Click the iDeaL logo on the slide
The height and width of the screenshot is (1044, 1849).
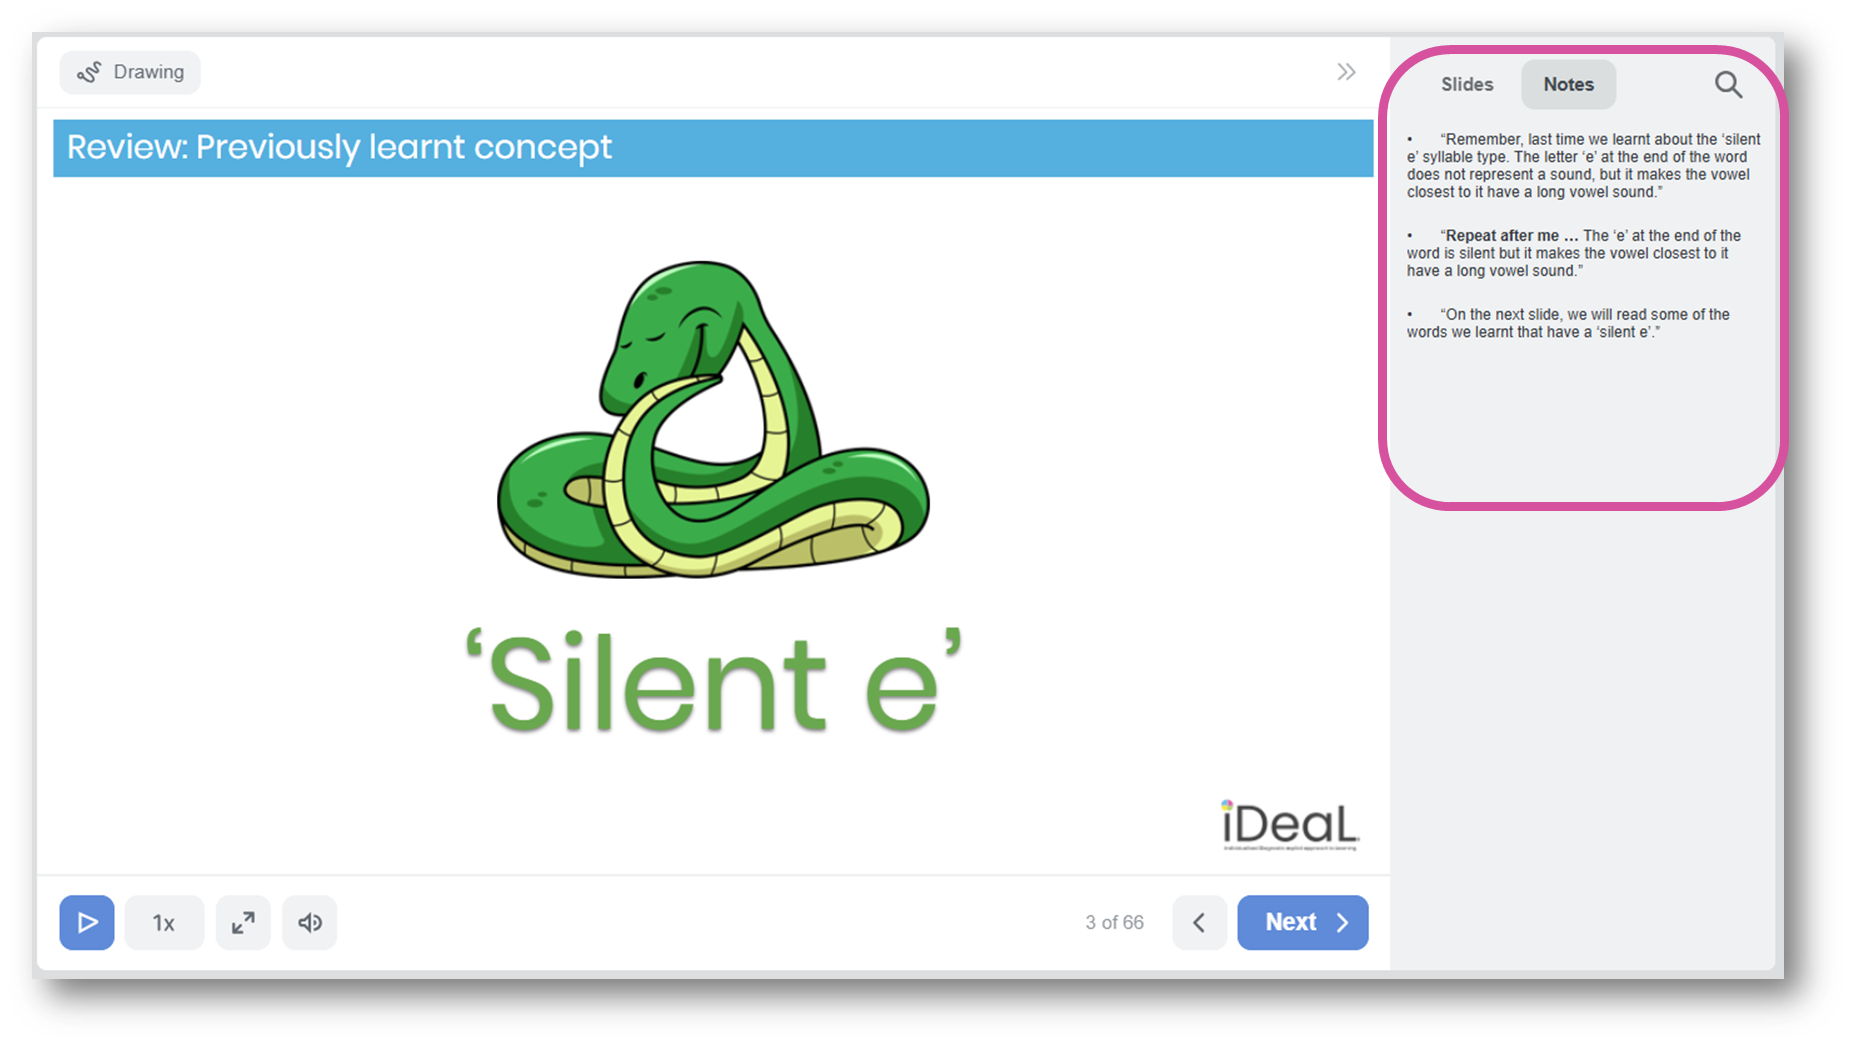point(1290,825)
